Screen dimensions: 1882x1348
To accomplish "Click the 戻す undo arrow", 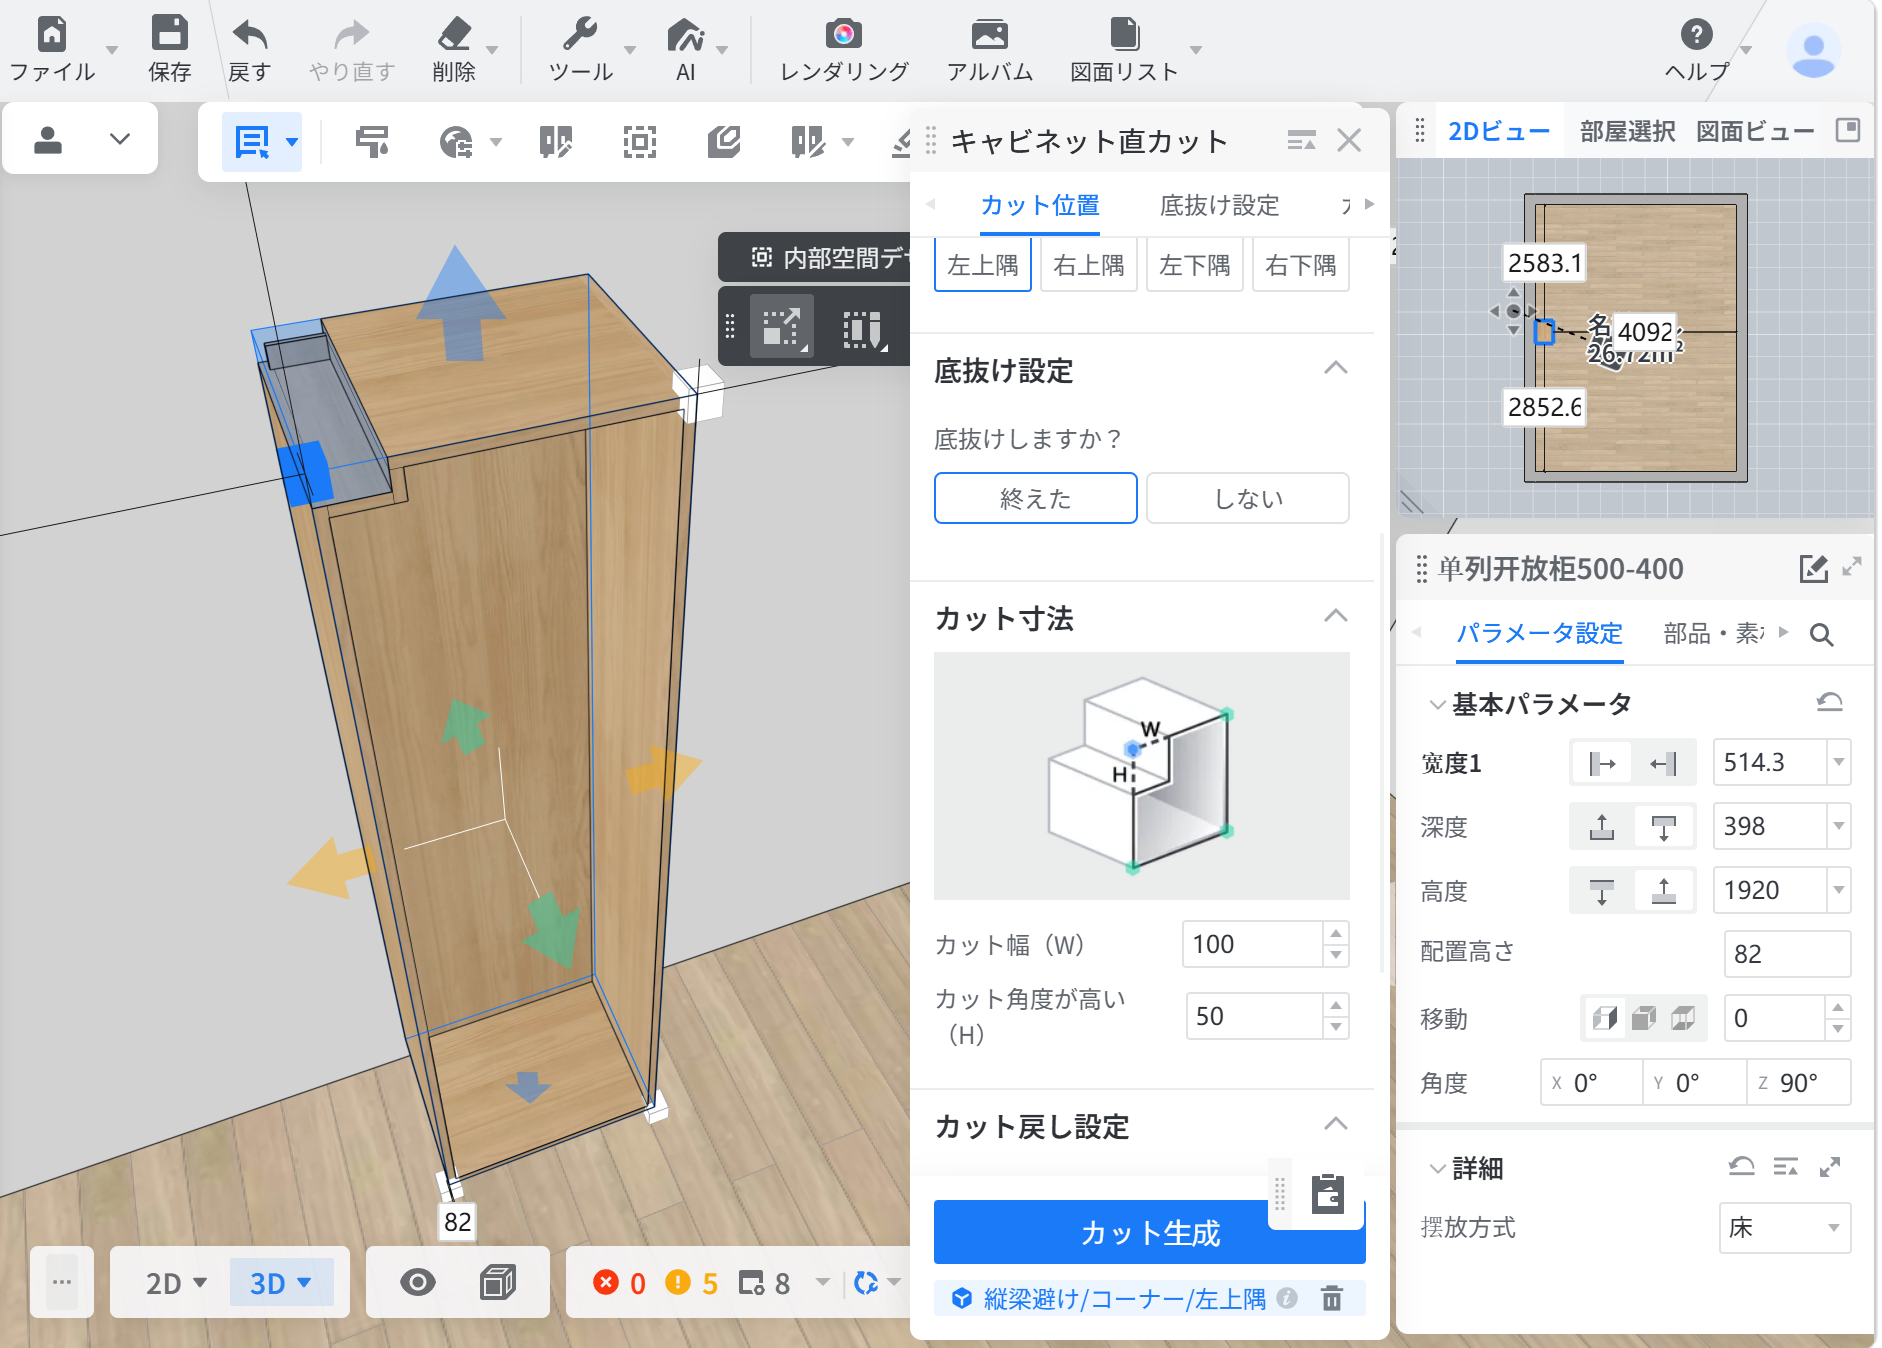I will point(250,35).
